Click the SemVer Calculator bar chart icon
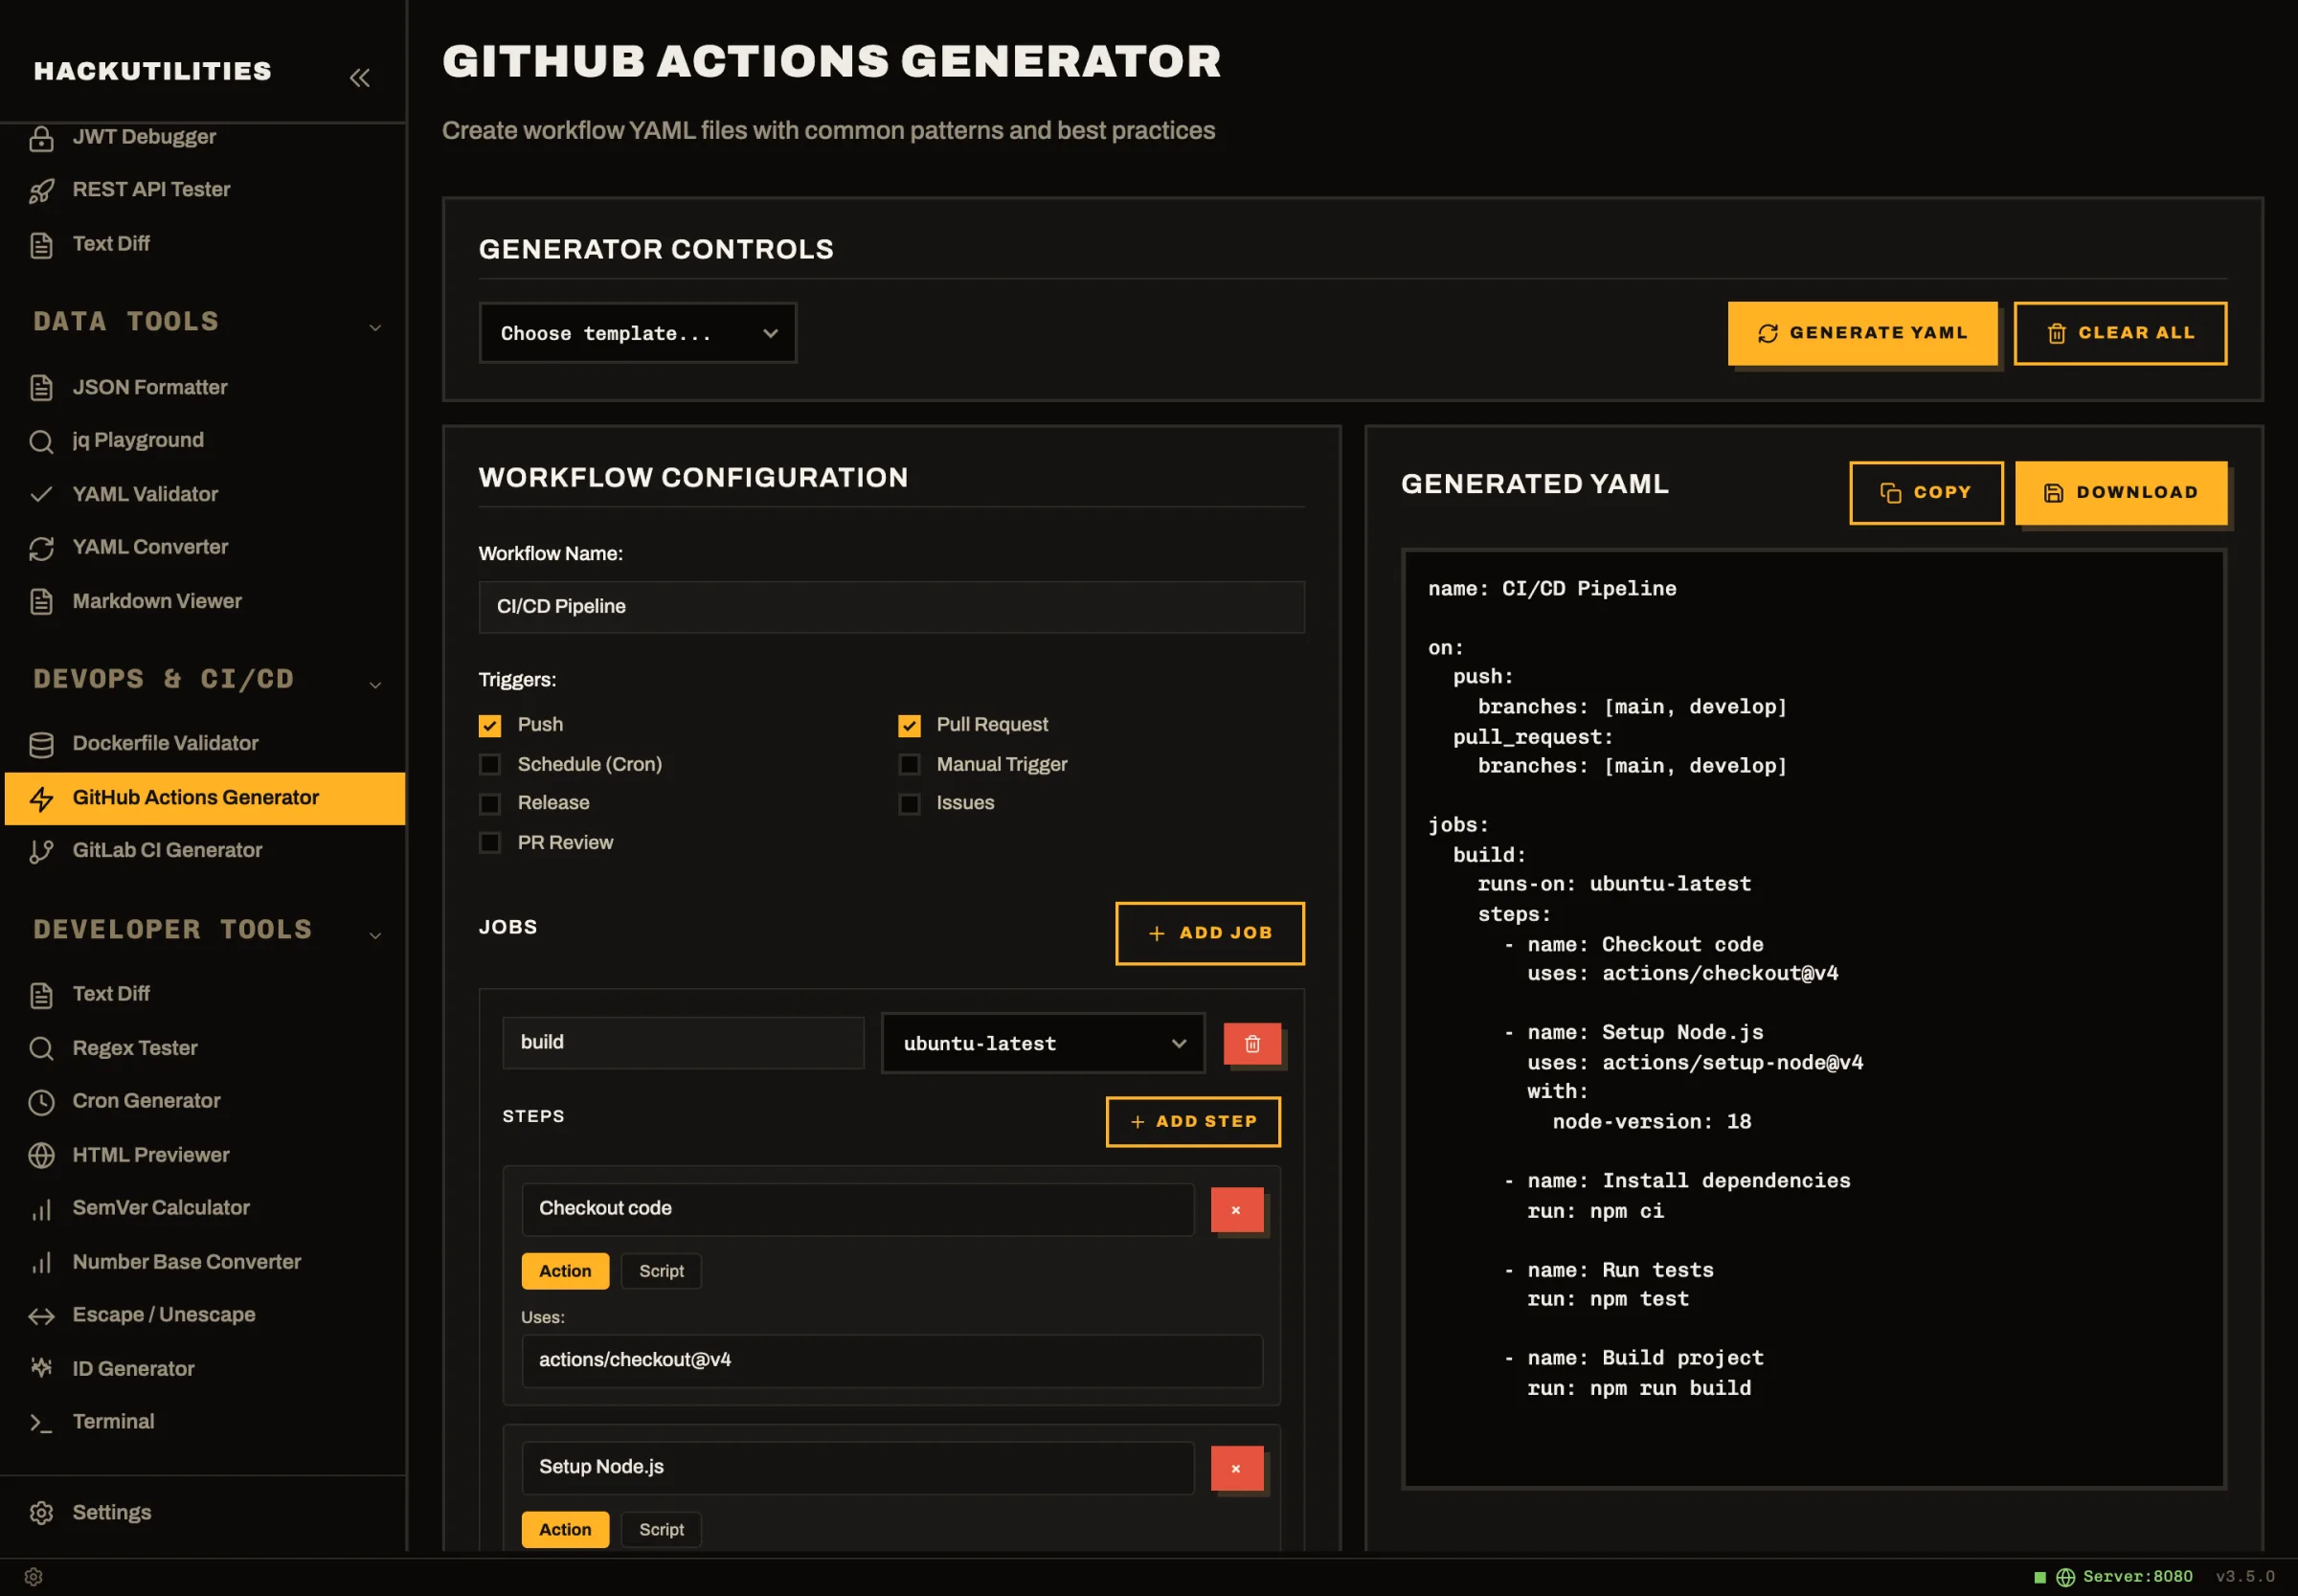 (41, 1209)
